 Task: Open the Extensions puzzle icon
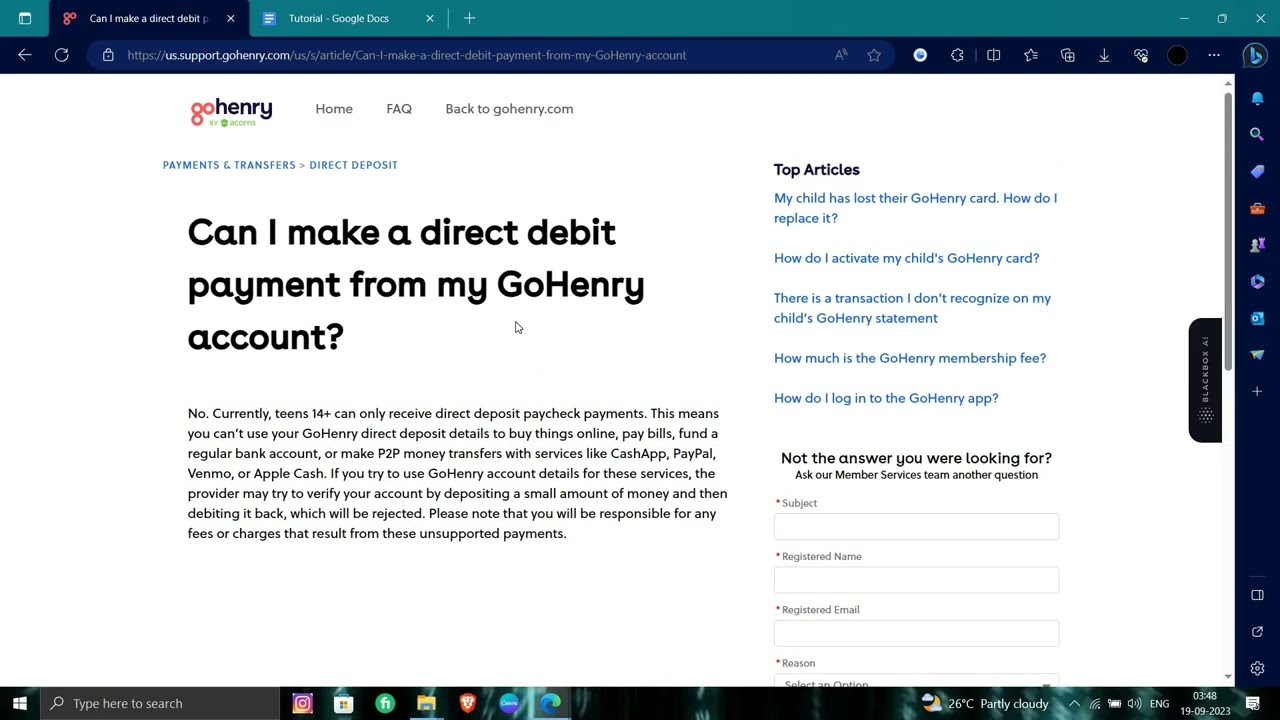pyautogui.click(x=957, y=55)
